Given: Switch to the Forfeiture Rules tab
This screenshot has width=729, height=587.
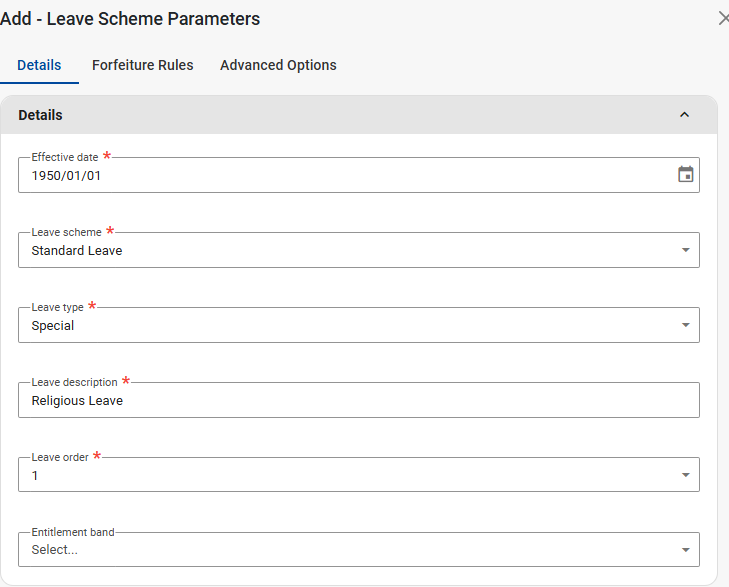Looking at the screenshot, I should click(142, 65).
